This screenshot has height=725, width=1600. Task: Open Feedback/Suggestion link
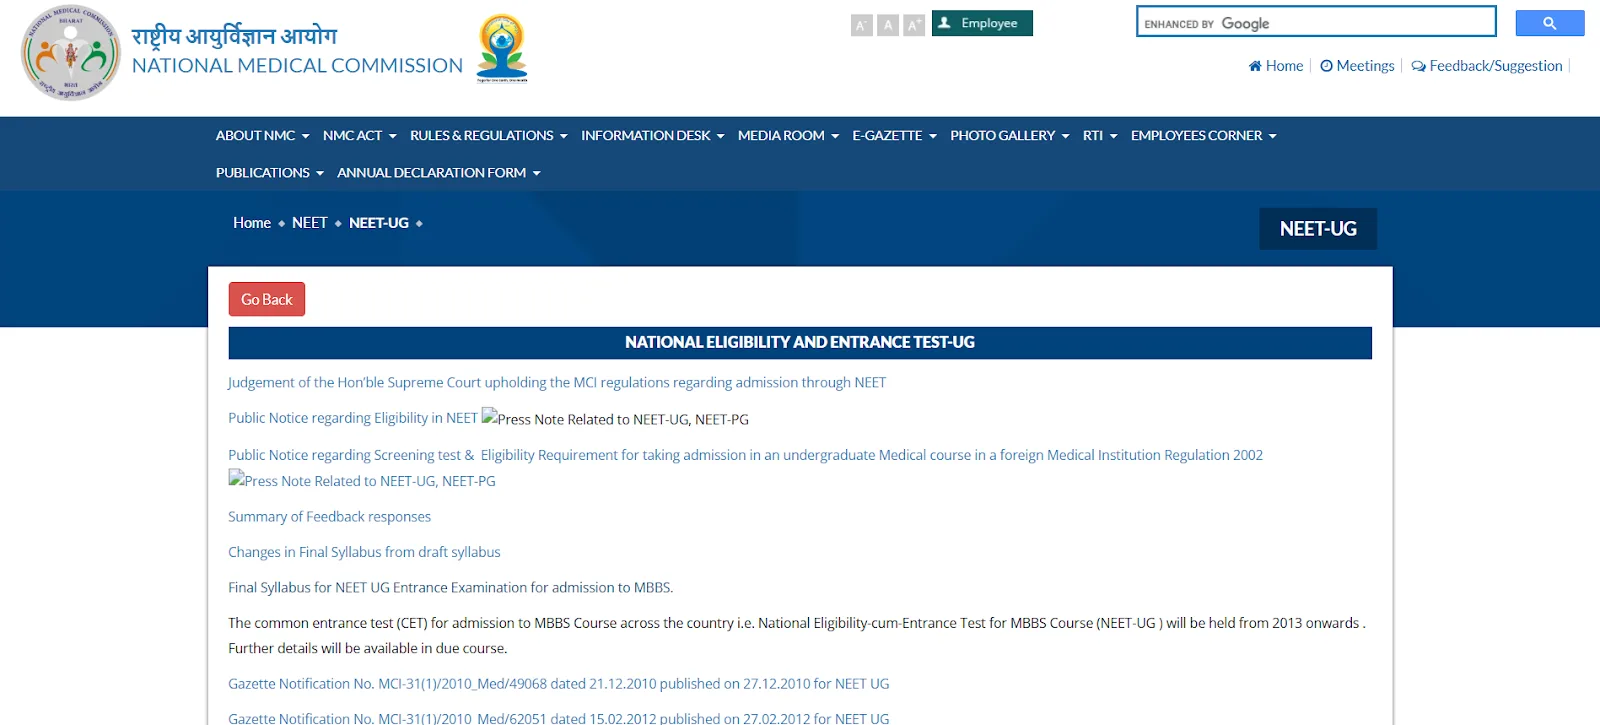[1487, 66]
